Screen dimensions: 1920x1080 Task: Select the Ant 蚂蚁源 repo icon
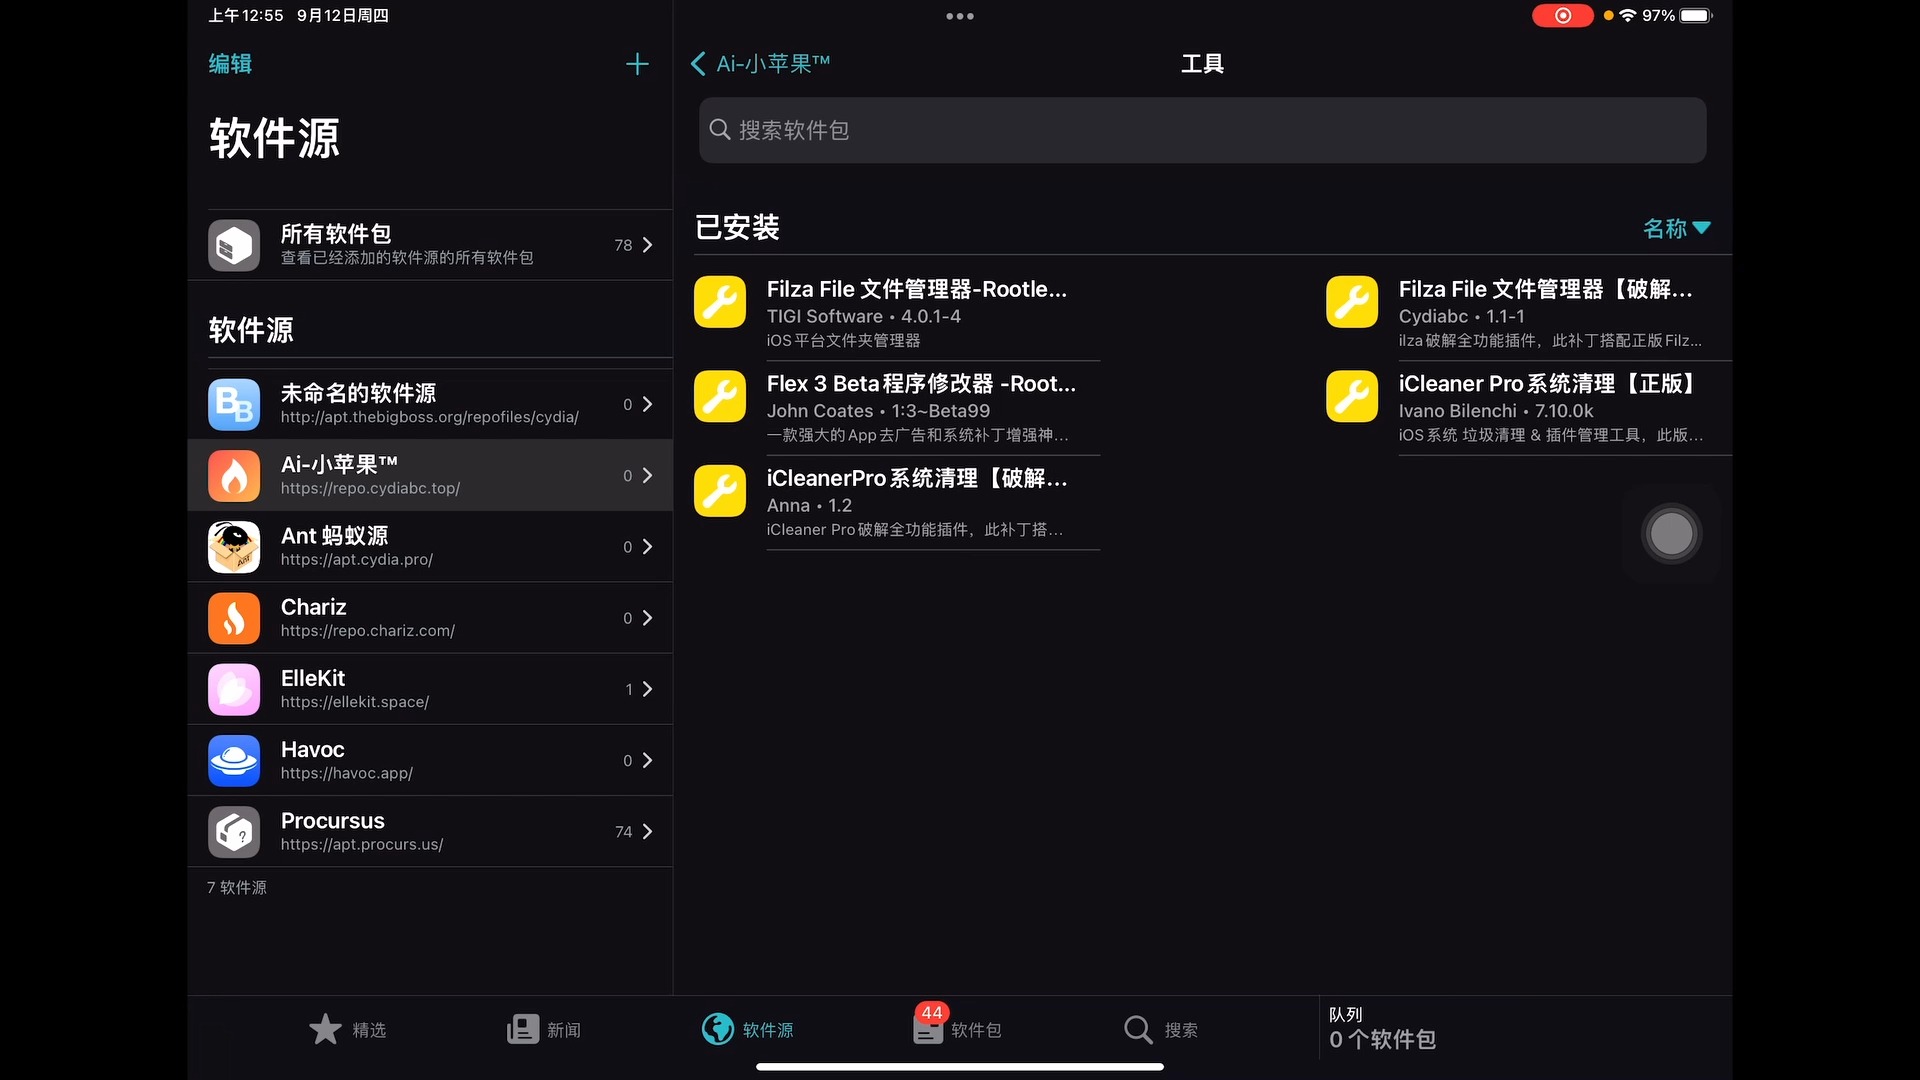(234, 547)
